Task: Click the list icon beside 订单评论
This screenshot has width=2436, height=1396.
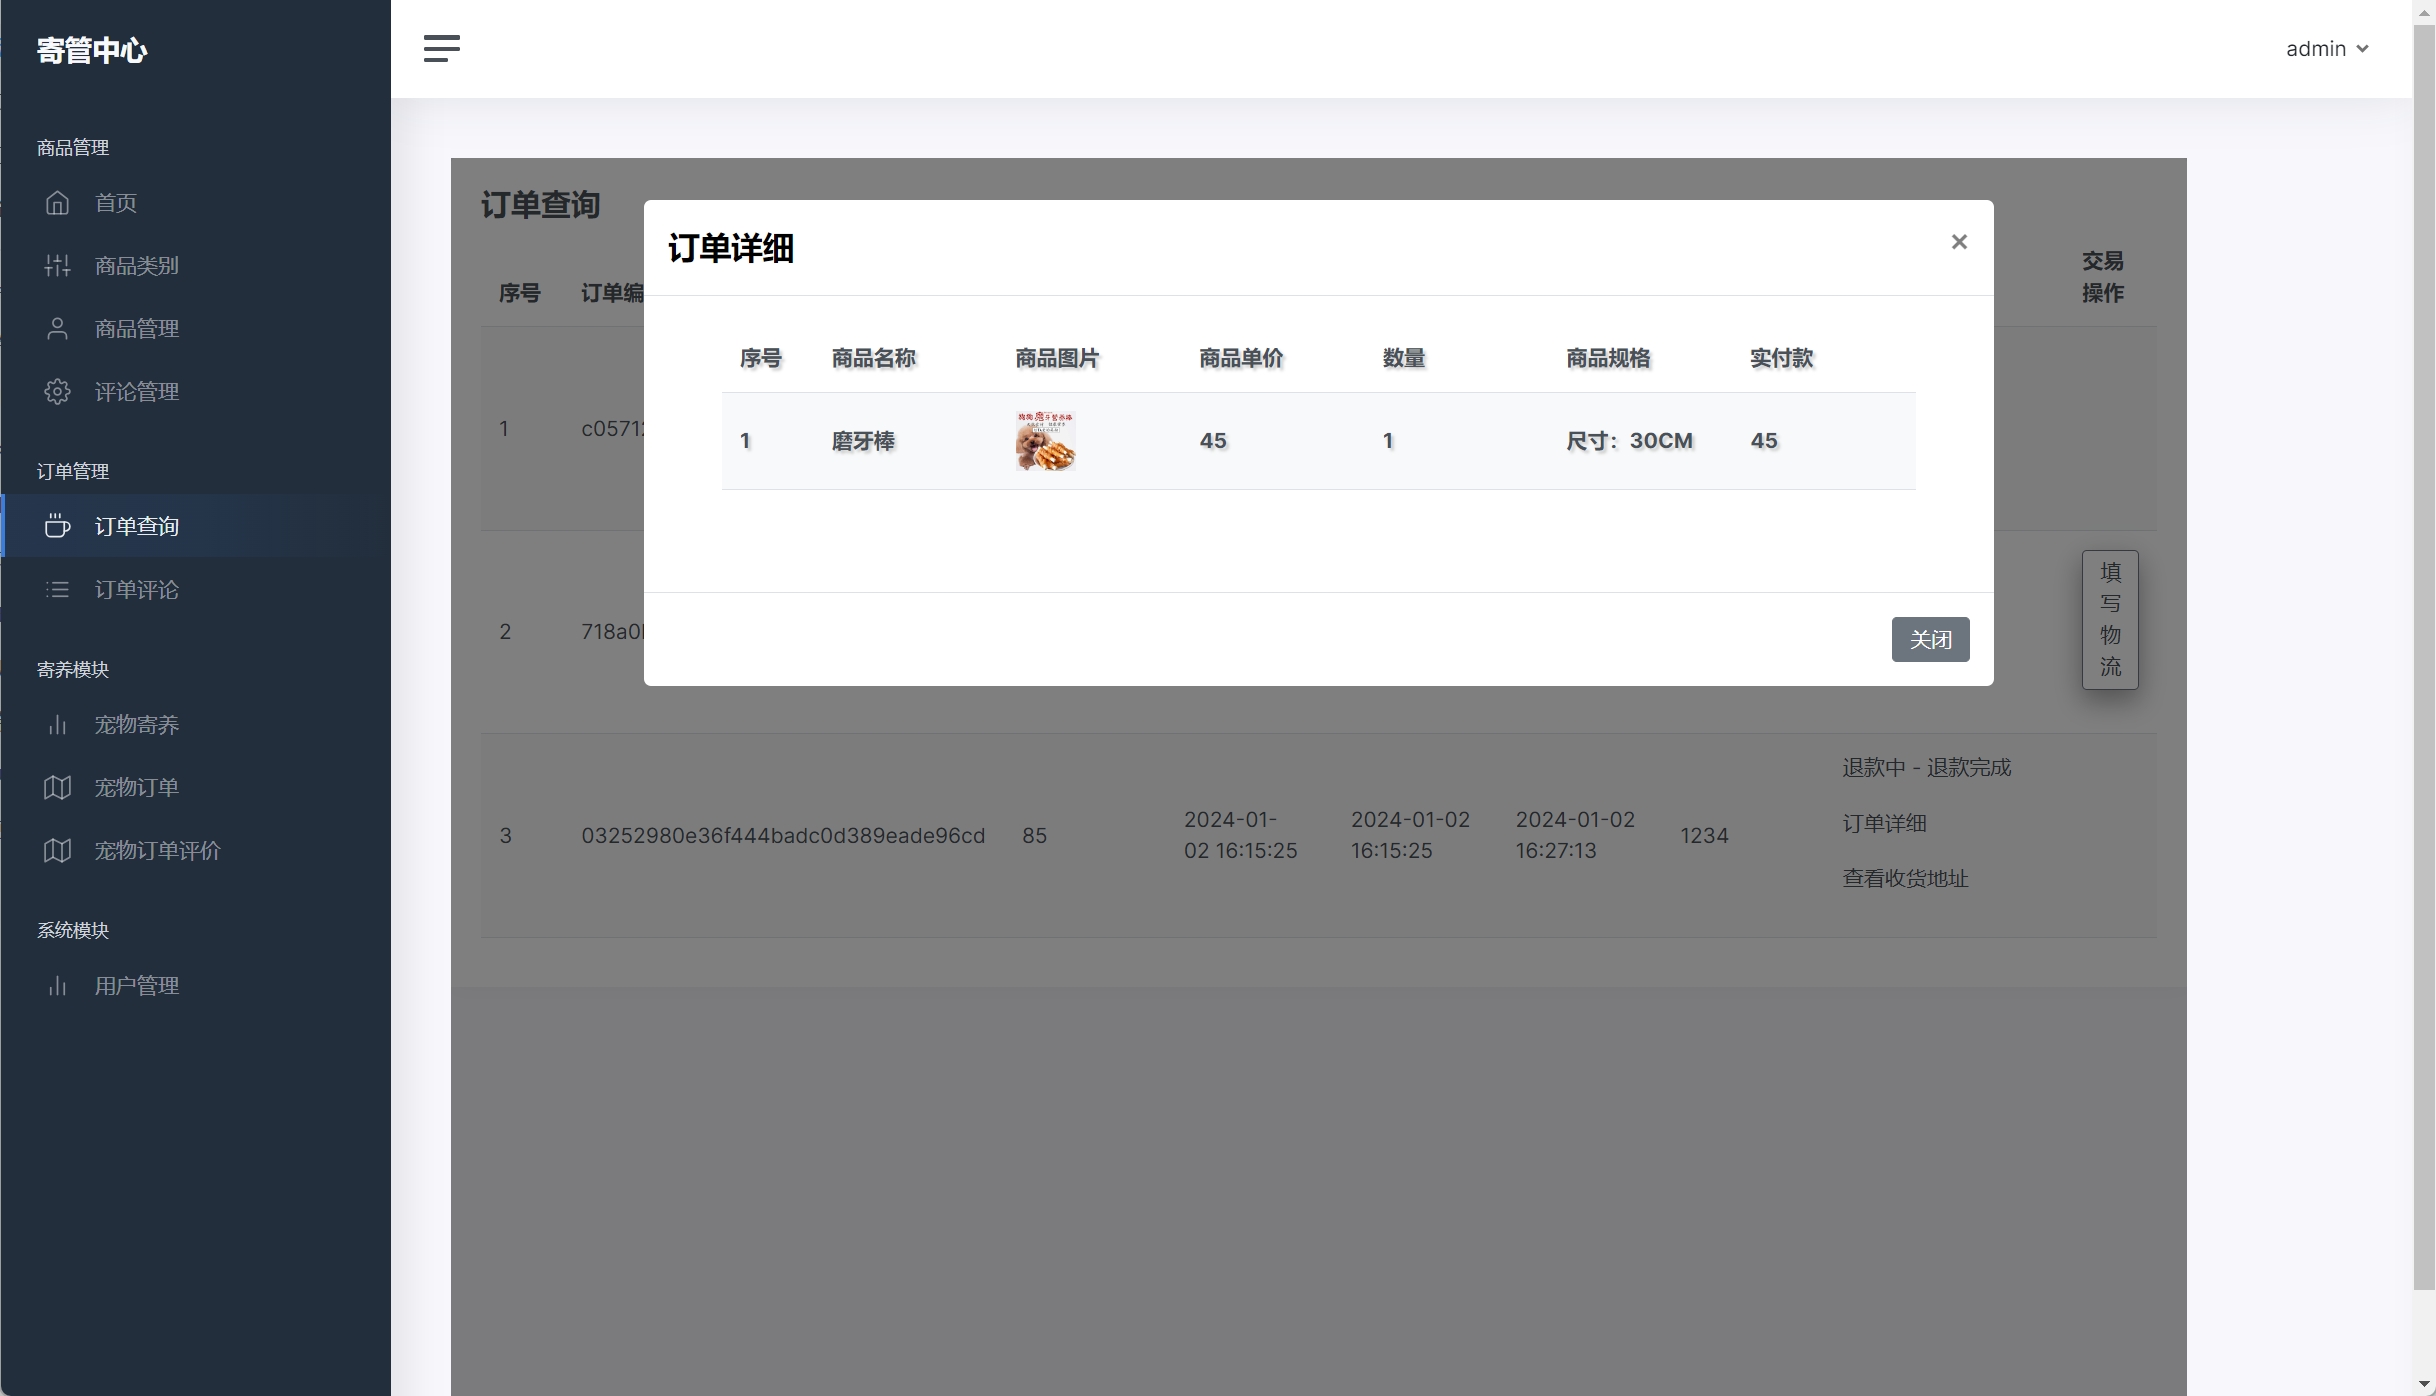Action: (57, 590)
